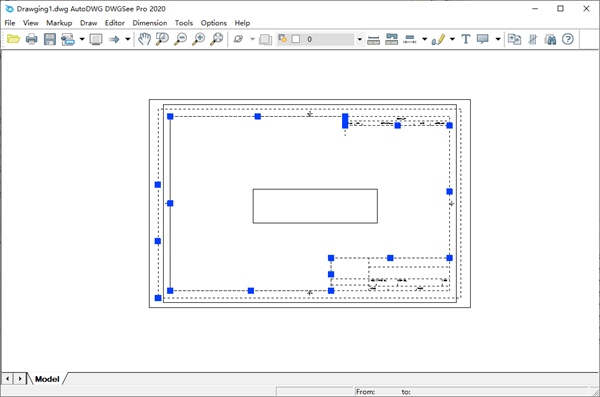This screenshot has width=600, height=397.
Task: Select the Text T tool
Action: point(466,39)
